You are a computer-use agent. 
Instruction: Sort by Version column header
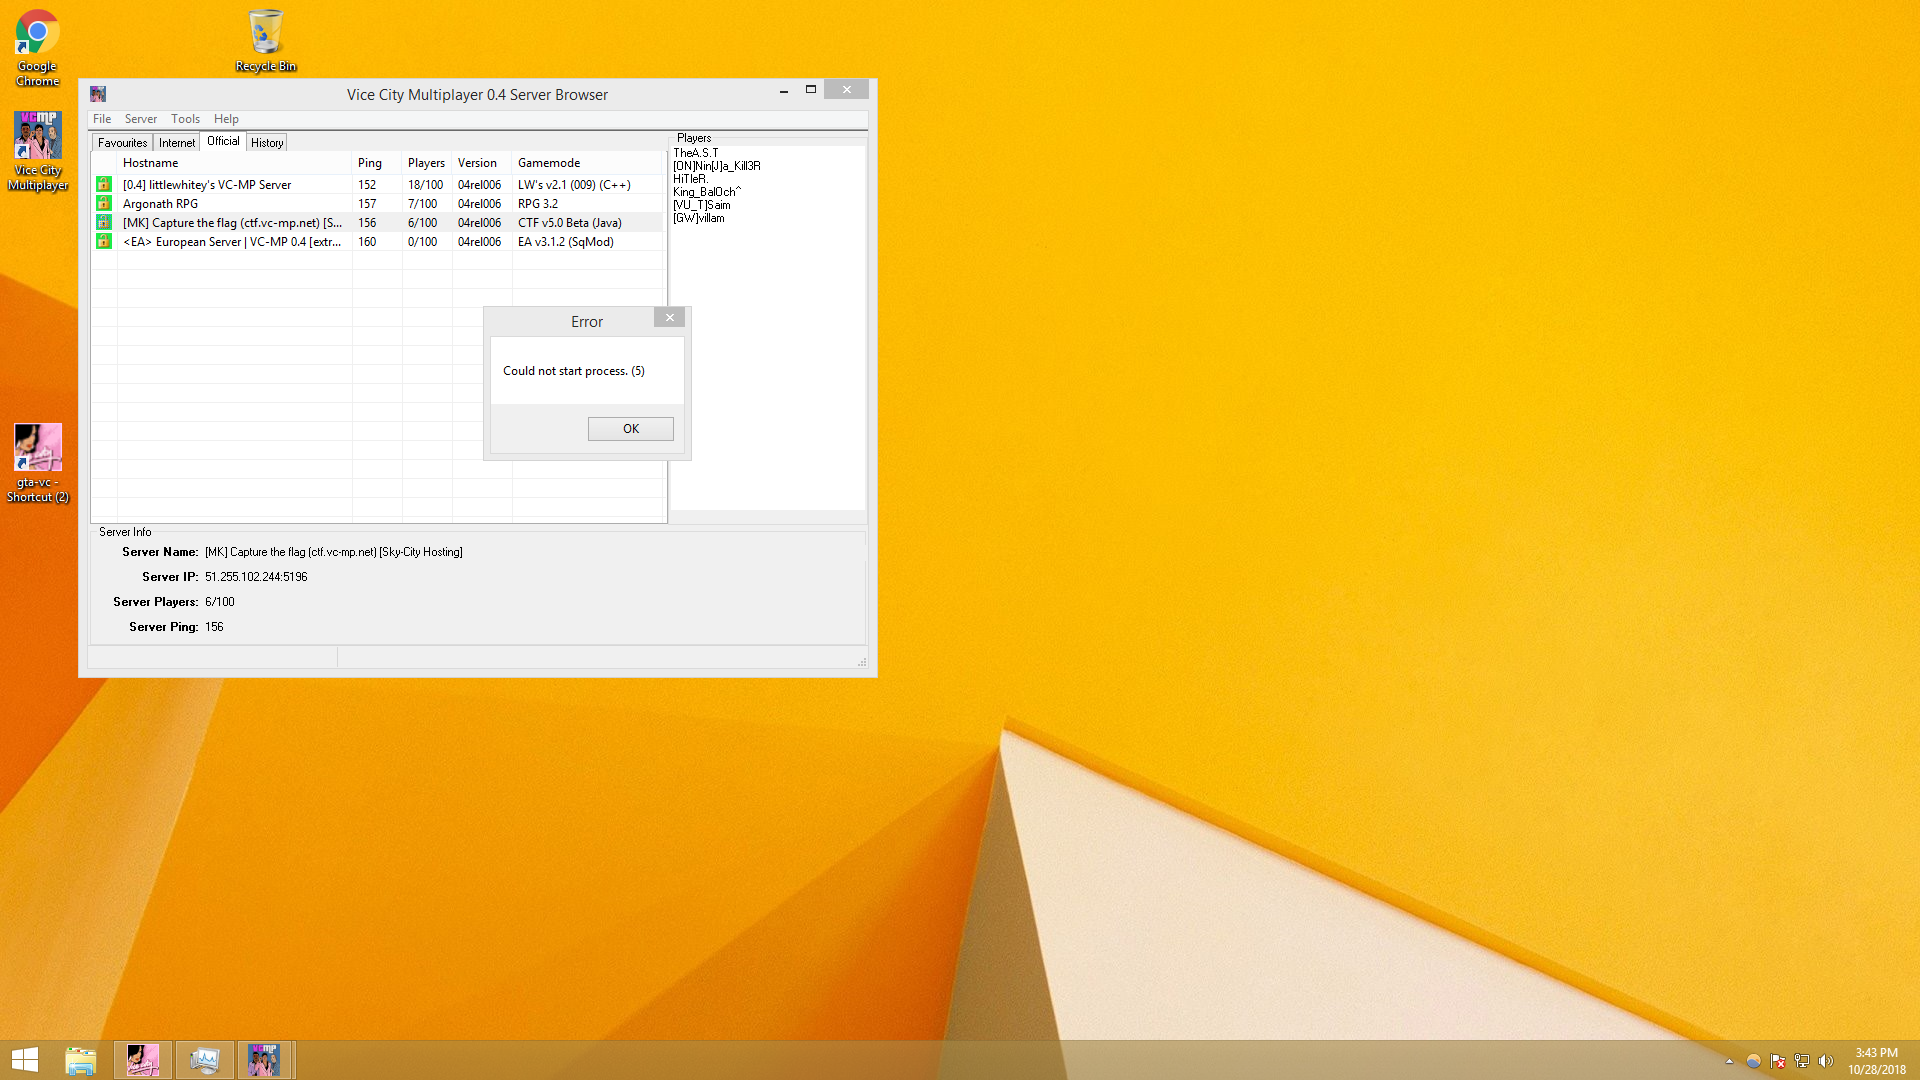tap(482, 163)
